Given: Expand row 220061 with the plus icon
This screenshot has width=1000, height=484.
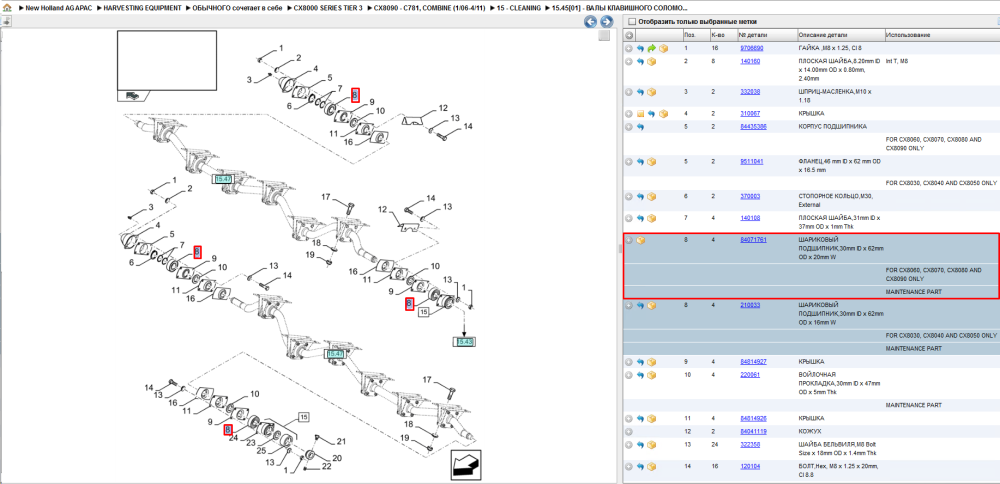Looking at the screenshot, I should pos(629,375).
